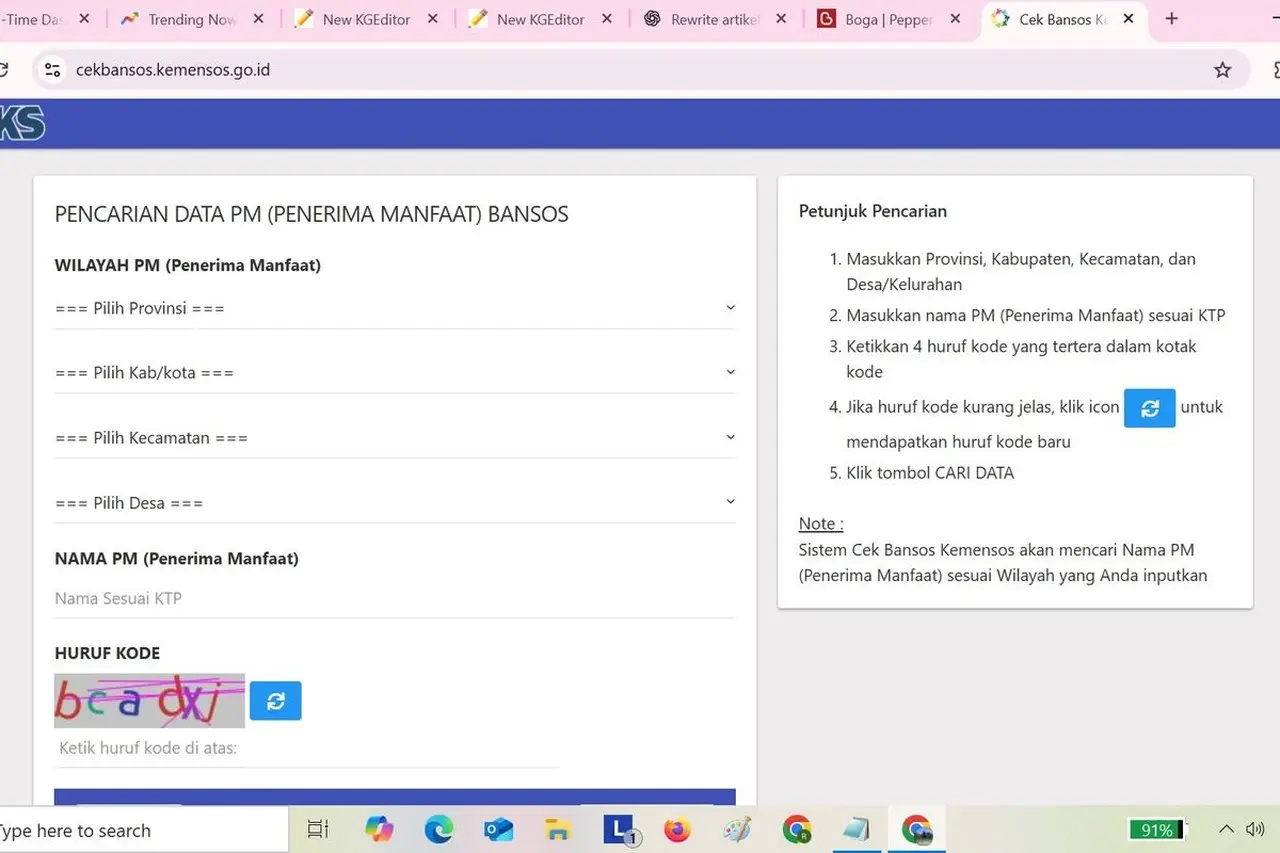Launch Firefox from the taskbar

(x=677, y=829)
